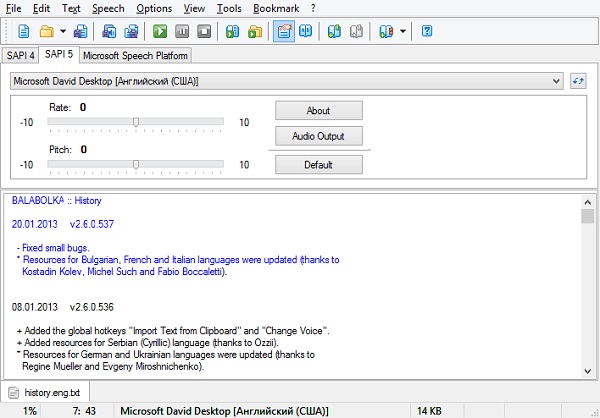
Task: Click the save audio file icon
Action: [109, 31]
